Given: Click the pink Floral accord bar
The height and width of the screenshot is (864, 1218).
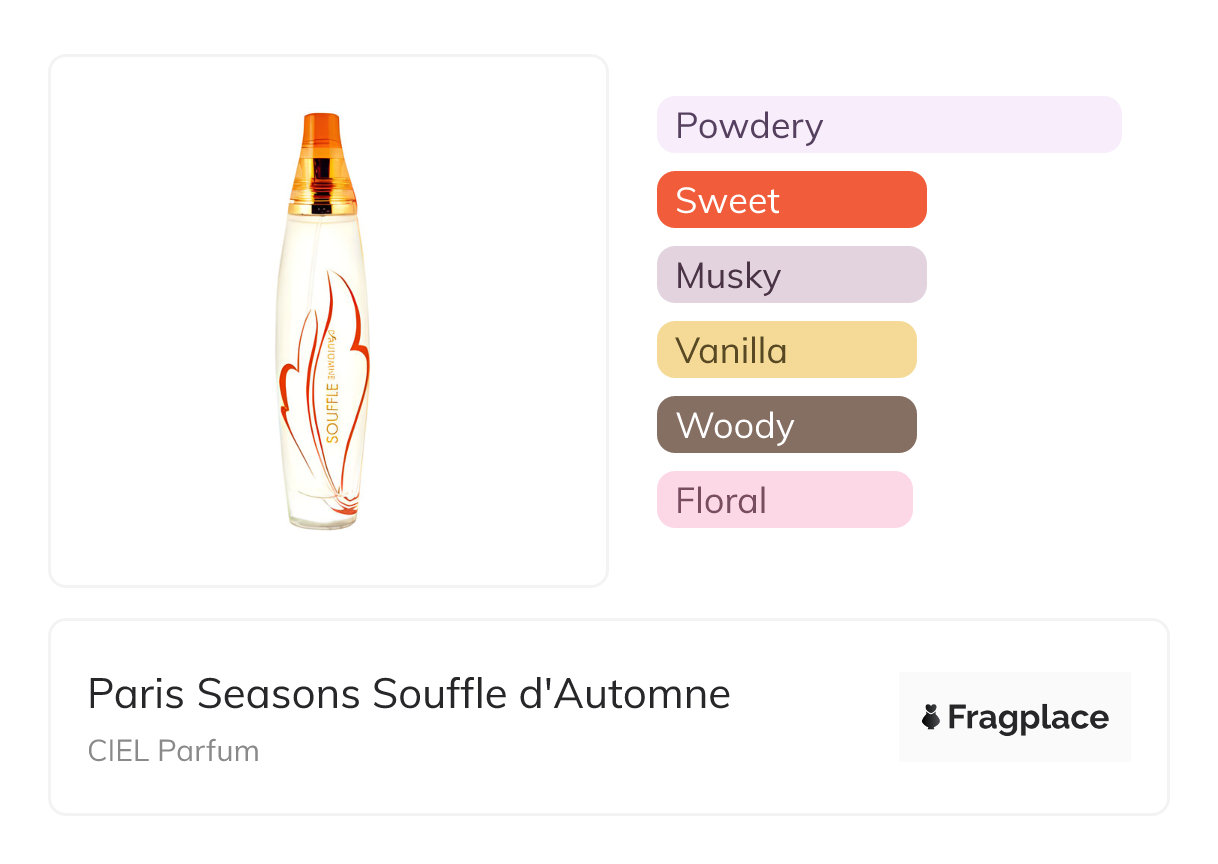Looking at the screenshot, I should tap(784, 500).
